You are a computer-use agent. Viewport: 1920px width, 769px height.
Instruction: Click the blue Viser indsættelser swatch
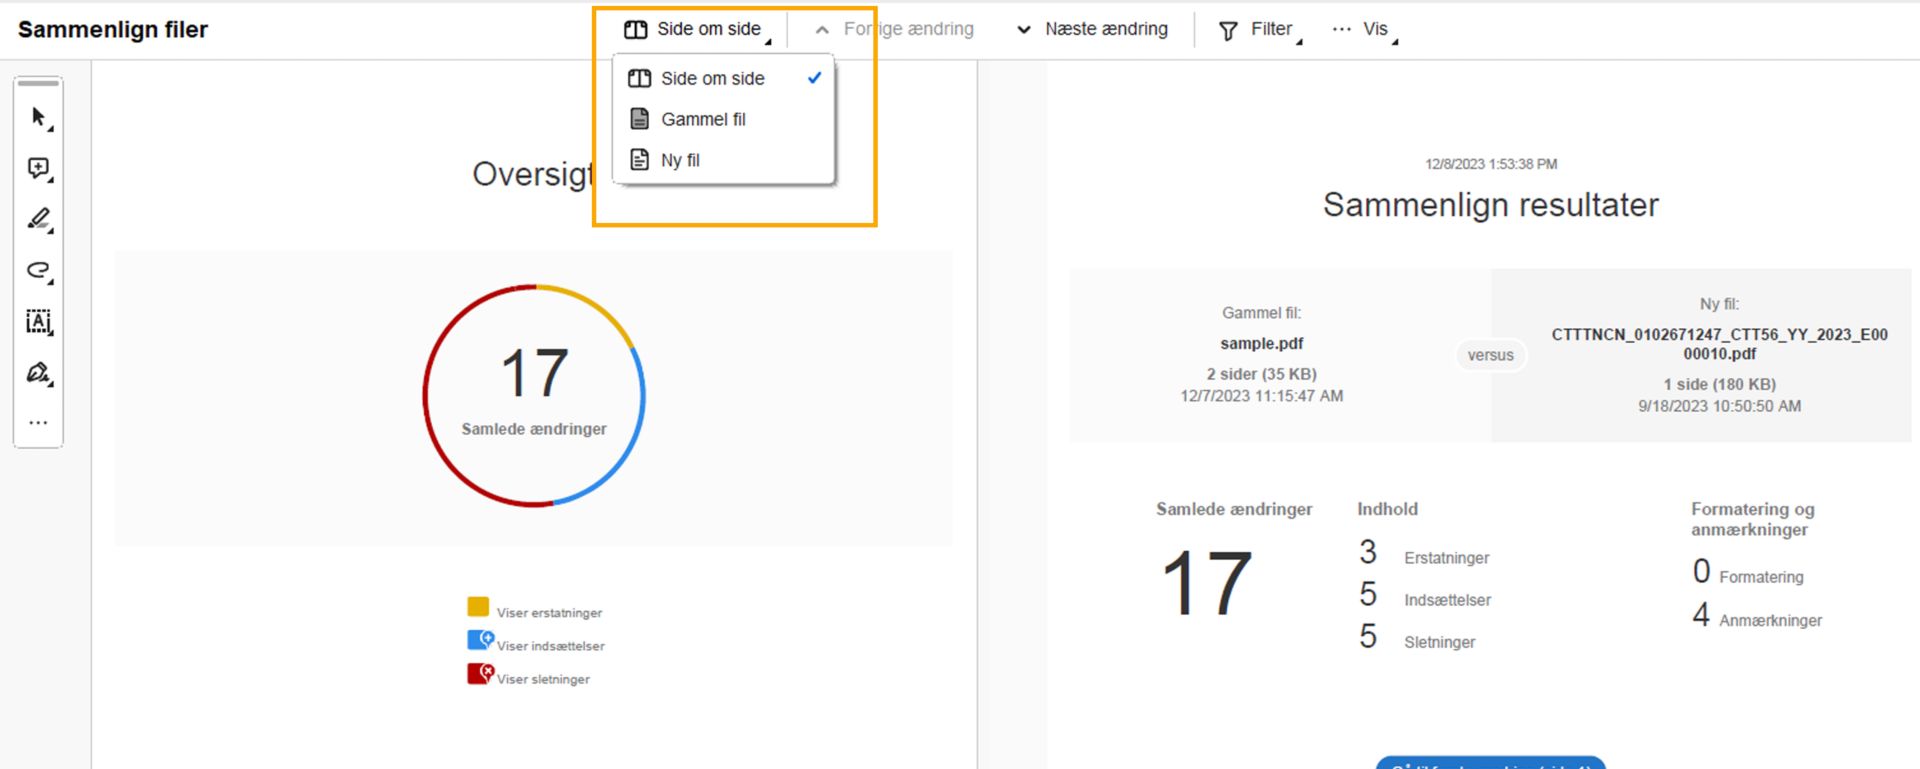tap(480, 640)
